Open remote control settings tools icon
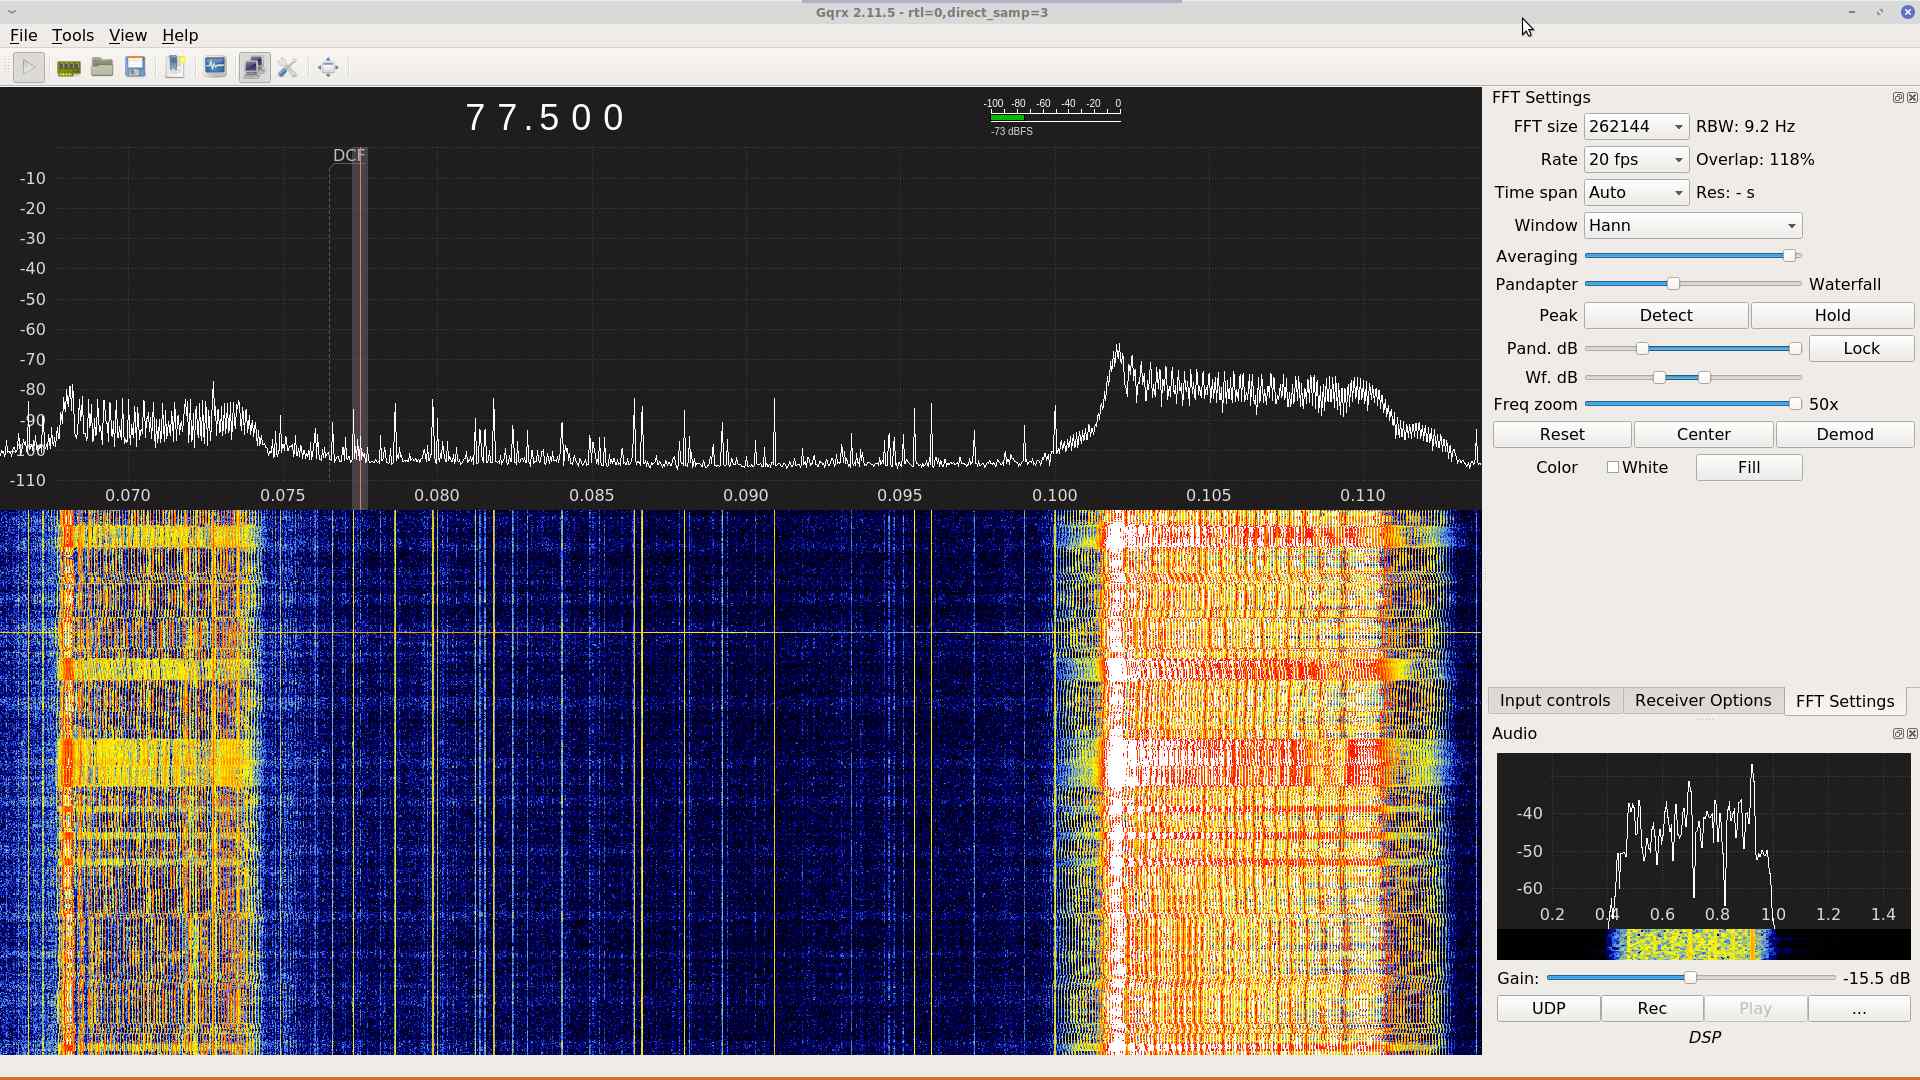 [288, 67]
